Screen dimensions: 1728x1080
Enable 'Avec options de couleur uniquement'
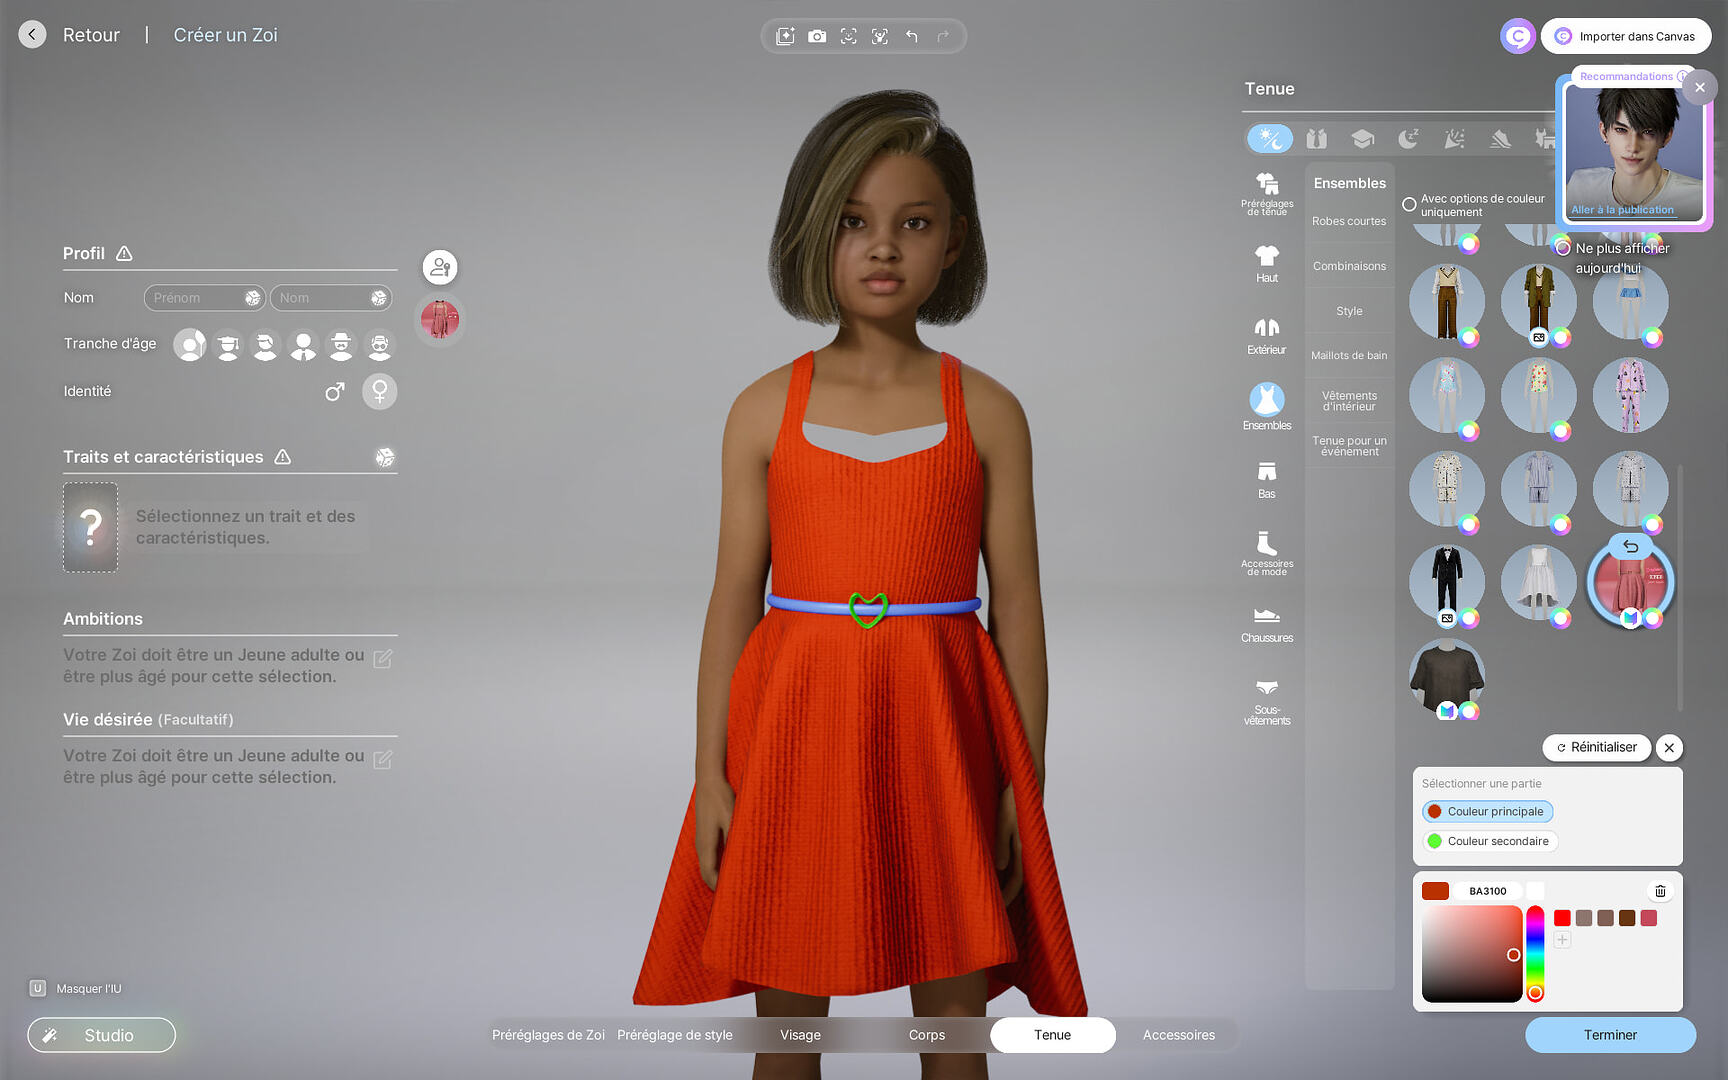coord(1409,205)
